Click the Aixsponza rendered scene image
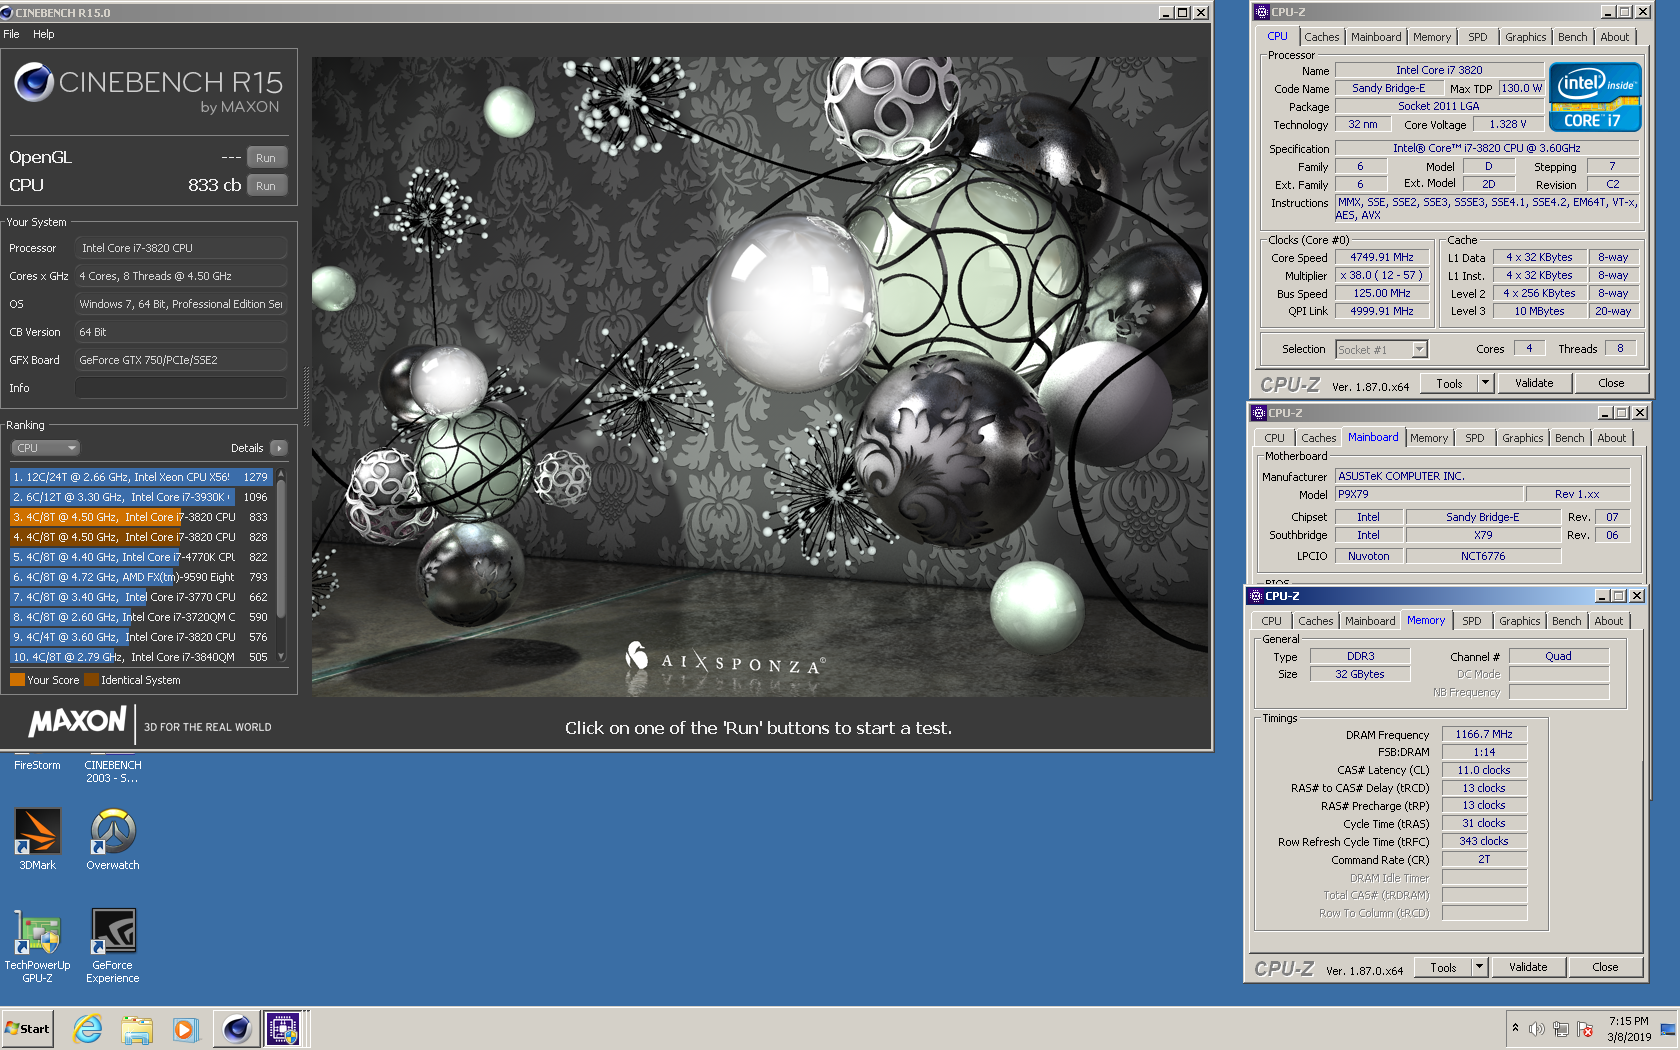 [760, 376]
